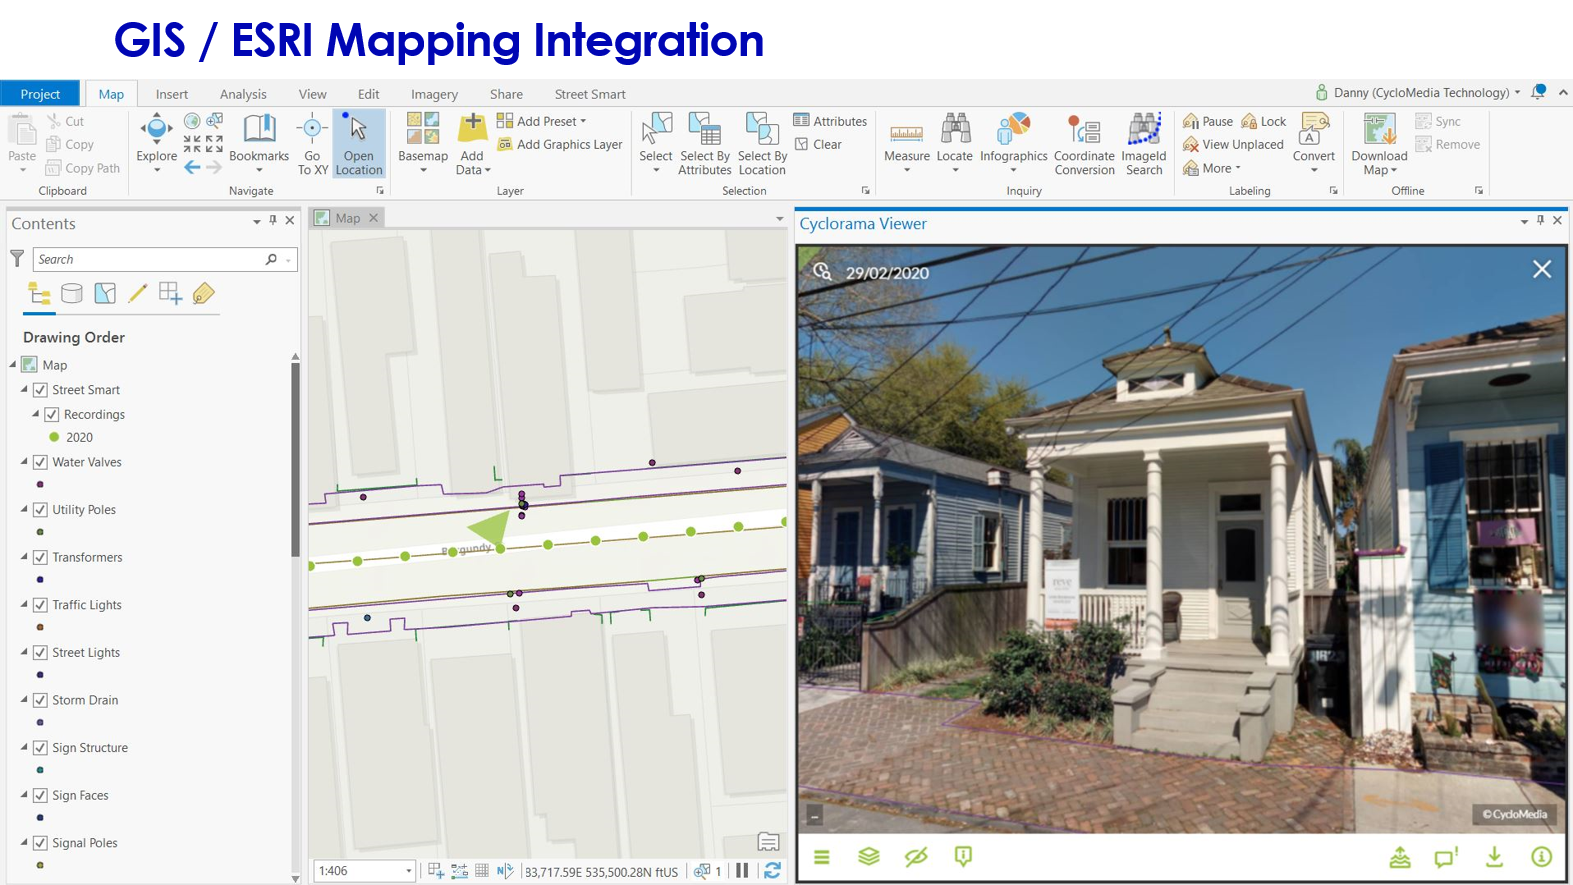Click the Add Data icon
Viewport: 1573px width, 885px height.
pyautogui.click(x=472, y=129)
